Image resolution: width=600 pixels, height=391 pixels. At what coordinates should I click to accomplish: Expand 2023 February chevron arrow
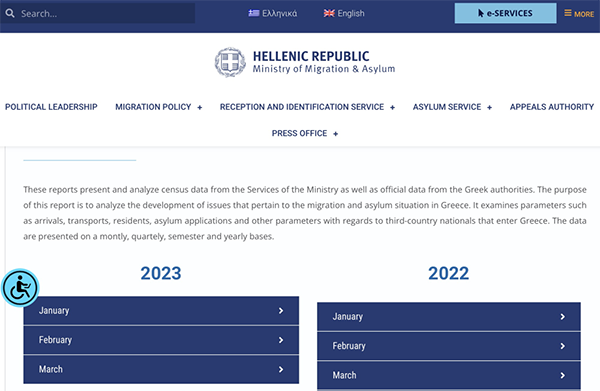[x=281, y=340]
